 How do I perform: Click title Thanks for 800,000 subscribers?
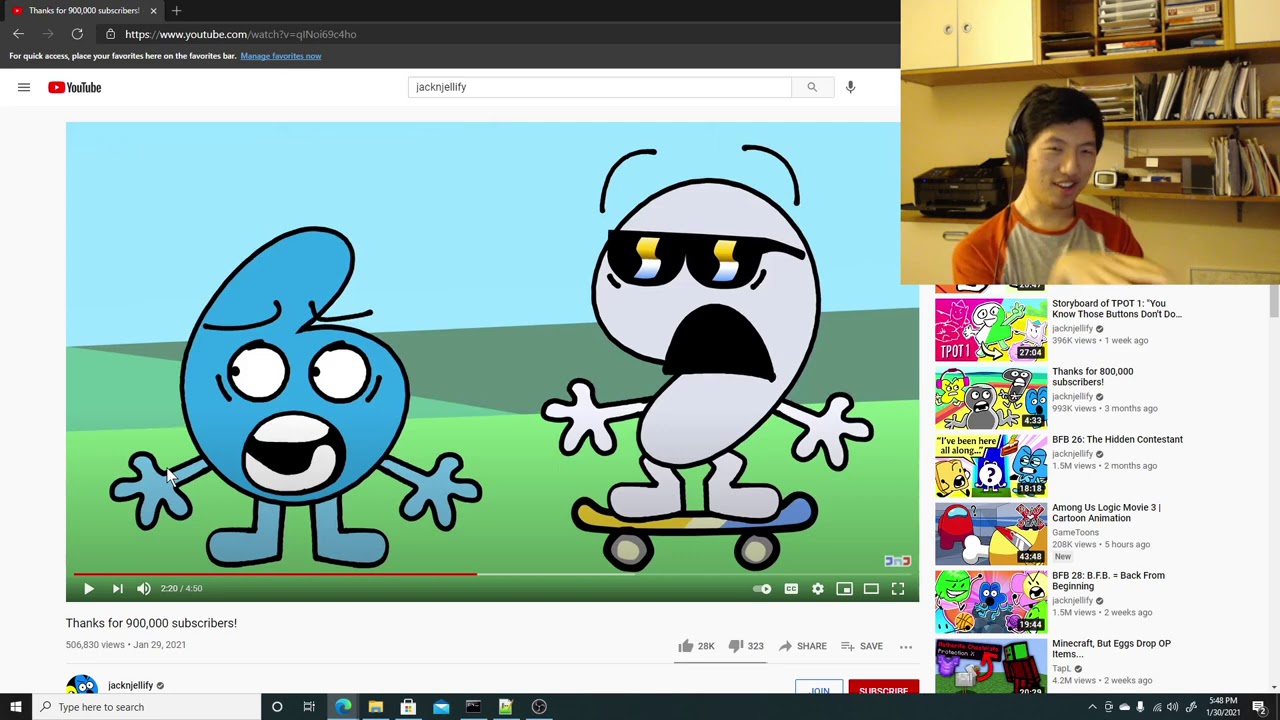tap(1092, 376)
